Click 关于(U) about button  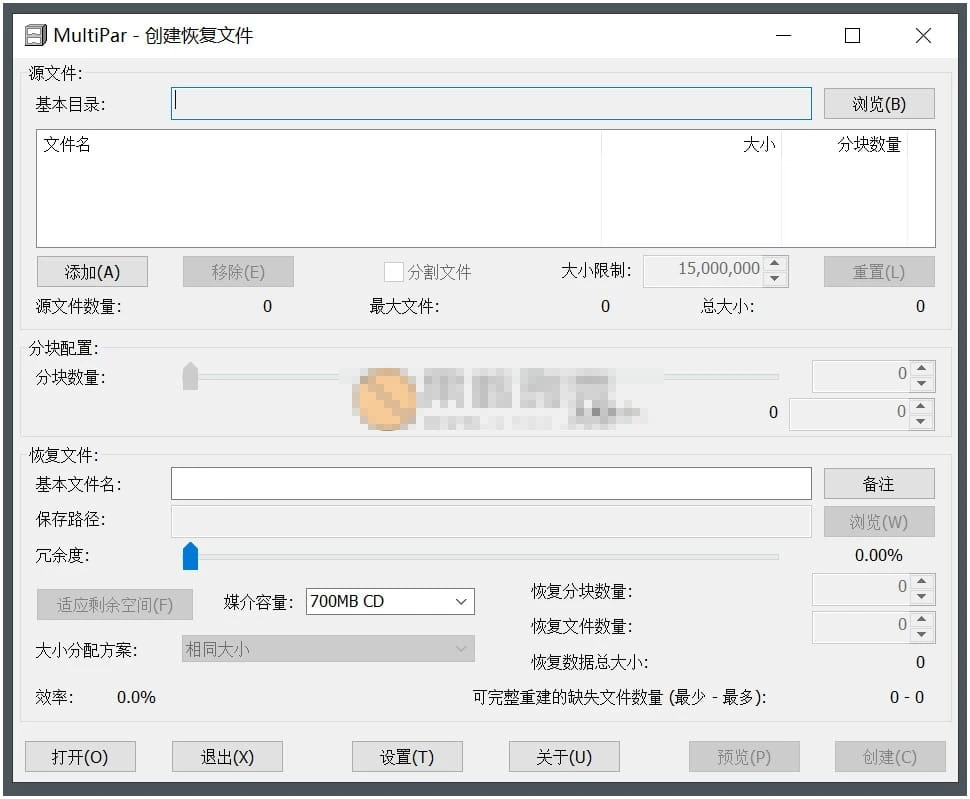point(564,757)
